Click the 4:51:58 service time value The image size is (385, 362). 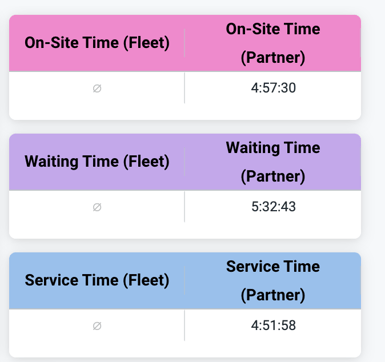tap(273, 325)
